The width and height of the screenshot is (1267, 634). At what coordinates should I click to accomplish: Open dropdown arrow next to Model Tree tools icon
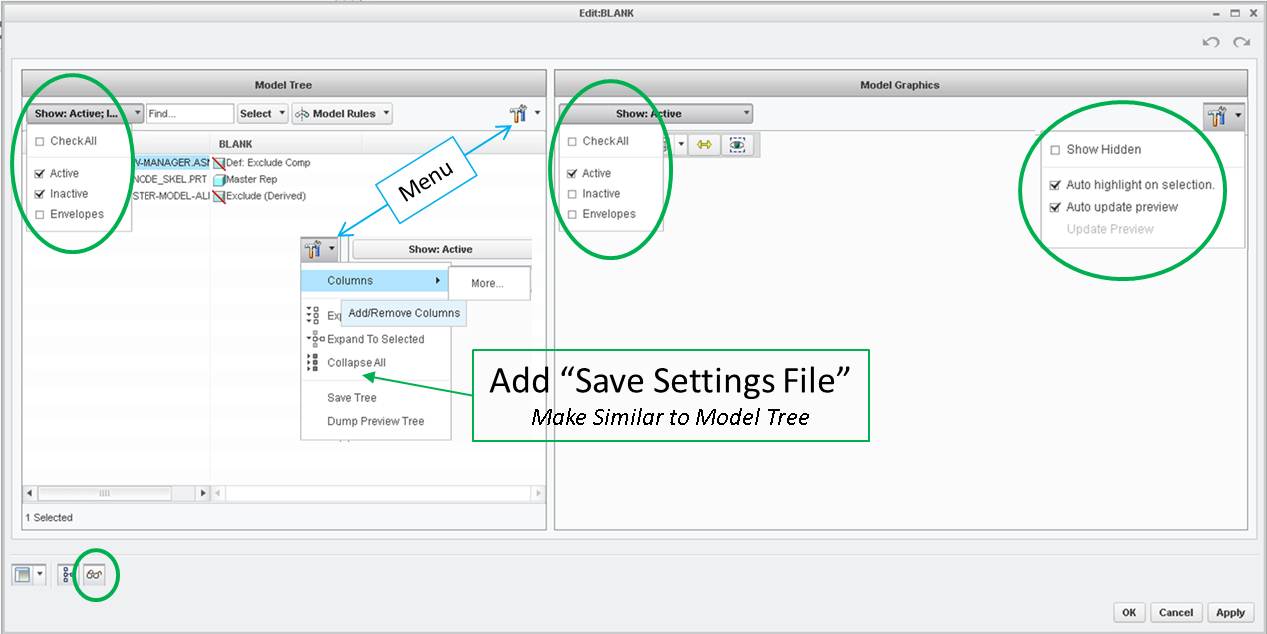(x=537, y=114)
